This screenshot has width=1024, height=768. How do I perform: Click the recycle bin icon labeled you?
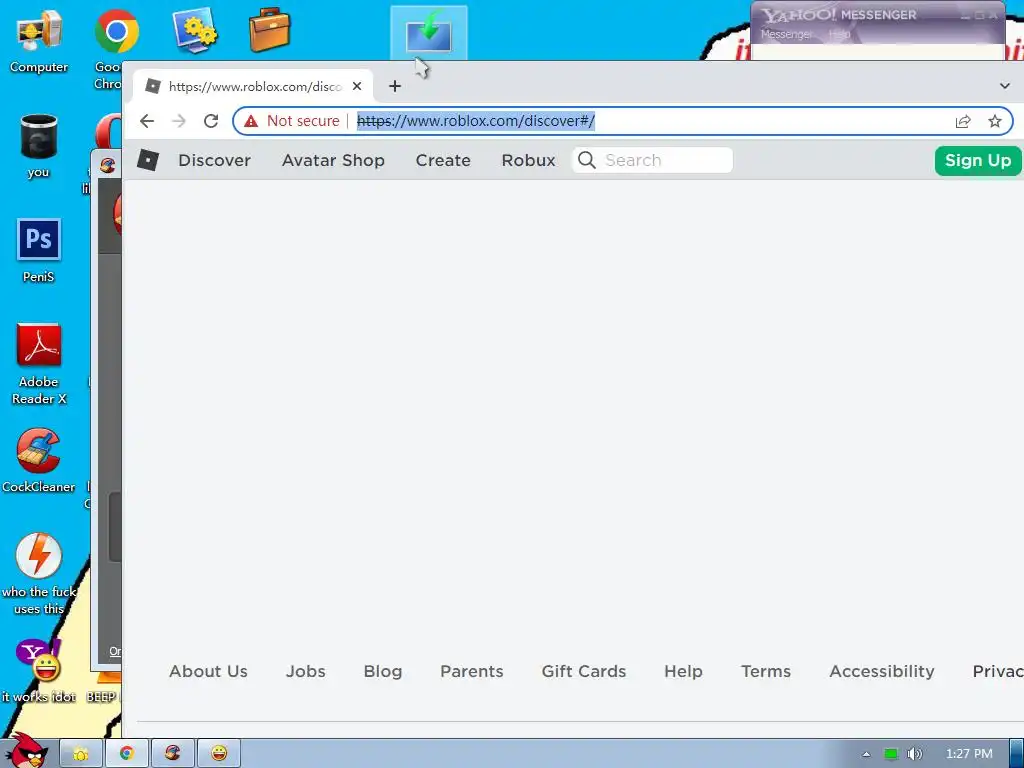39,145
